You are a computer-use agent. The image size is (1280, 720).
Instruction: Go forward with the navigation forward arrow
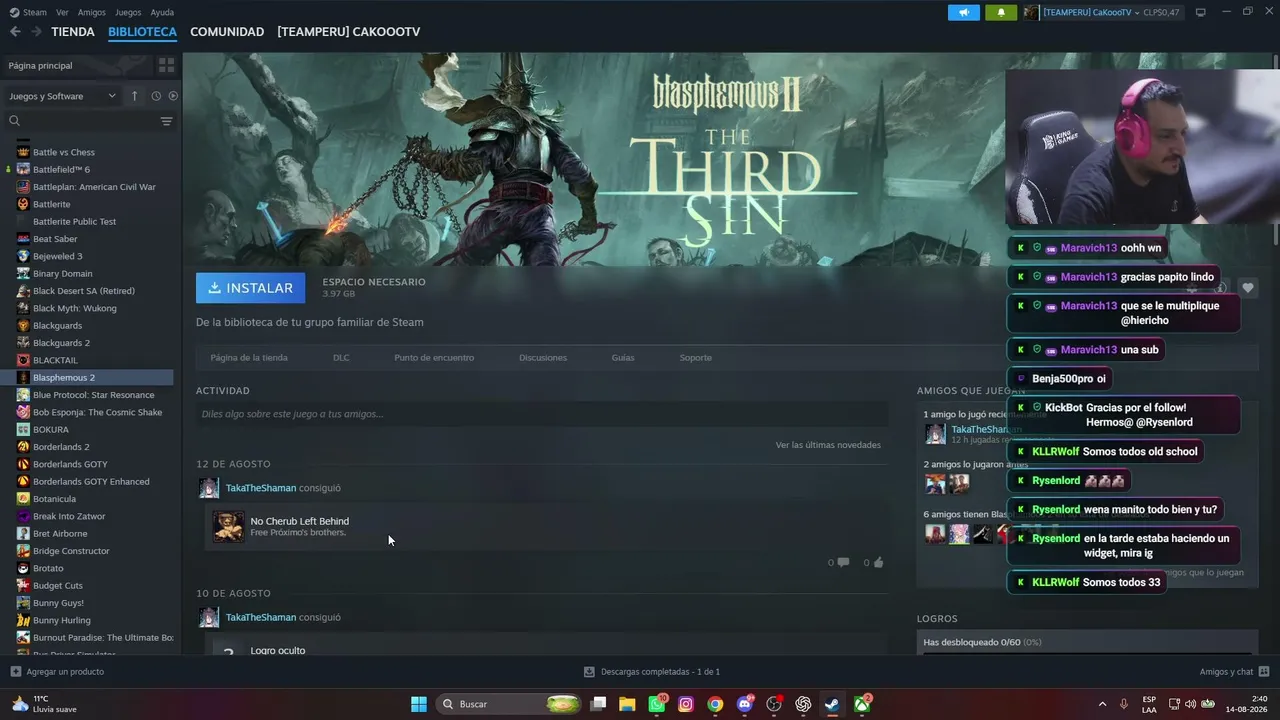tap(36, 32)
